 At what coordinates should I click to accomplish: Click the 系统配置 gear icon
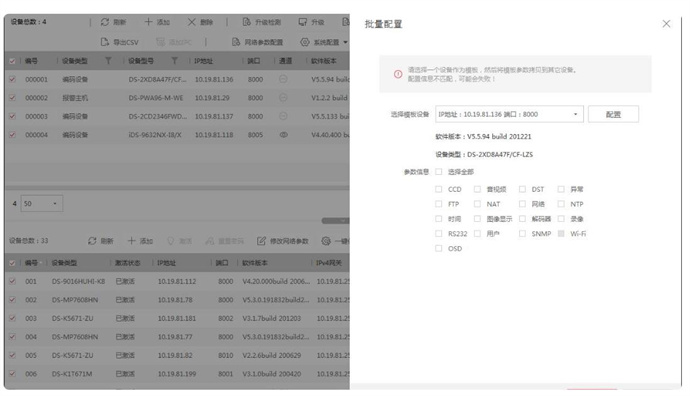(x=305, y=42)
